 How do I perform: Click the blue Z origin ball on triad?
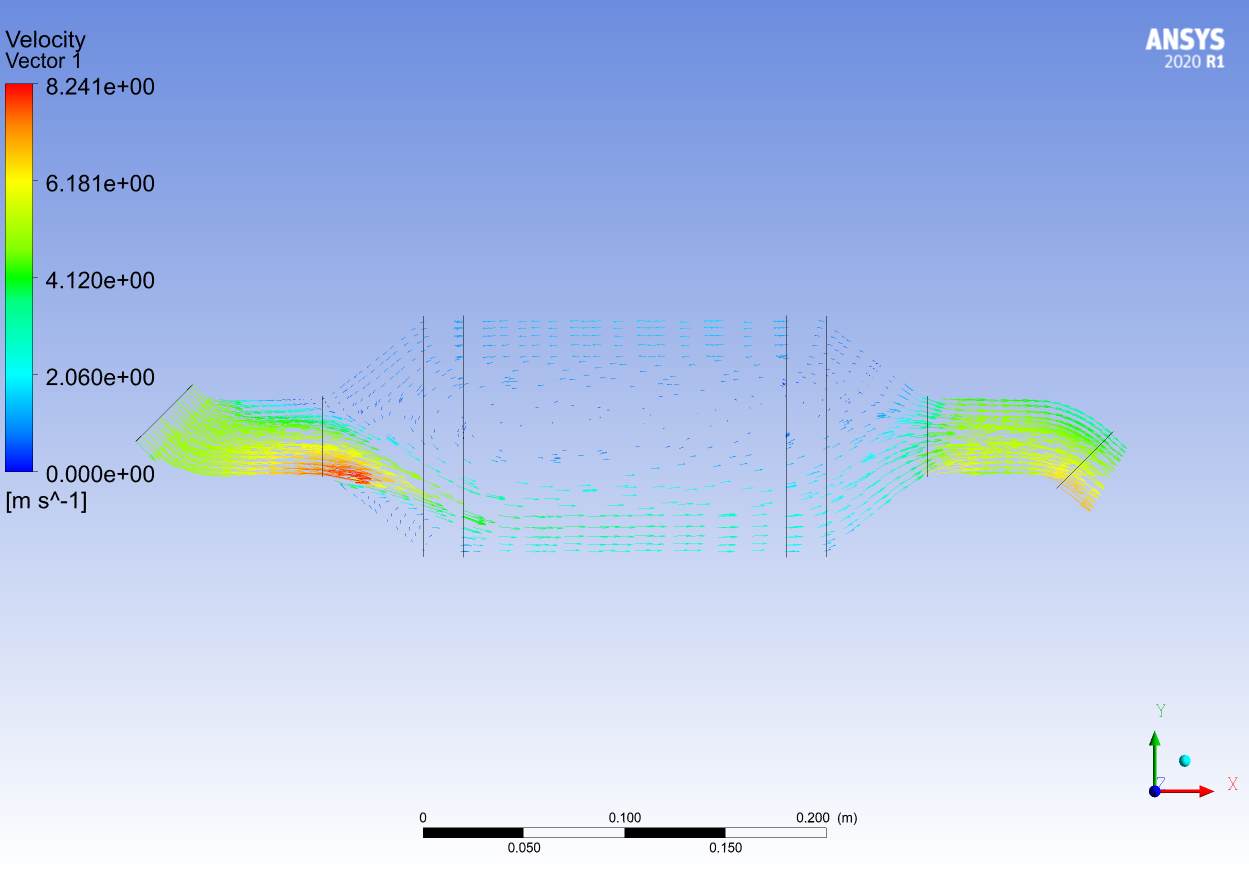[x=1155, y=790]
